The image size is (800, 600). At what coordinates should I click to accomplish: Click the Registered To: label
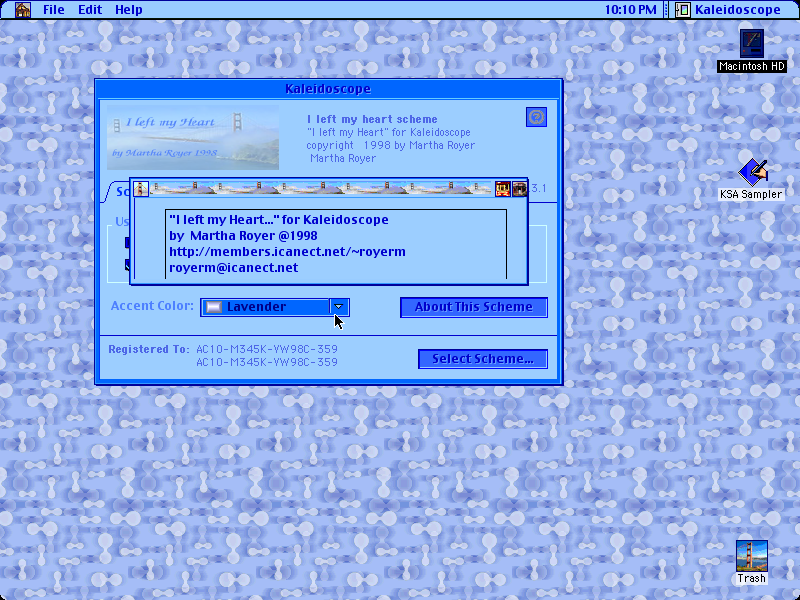[149, 349]
